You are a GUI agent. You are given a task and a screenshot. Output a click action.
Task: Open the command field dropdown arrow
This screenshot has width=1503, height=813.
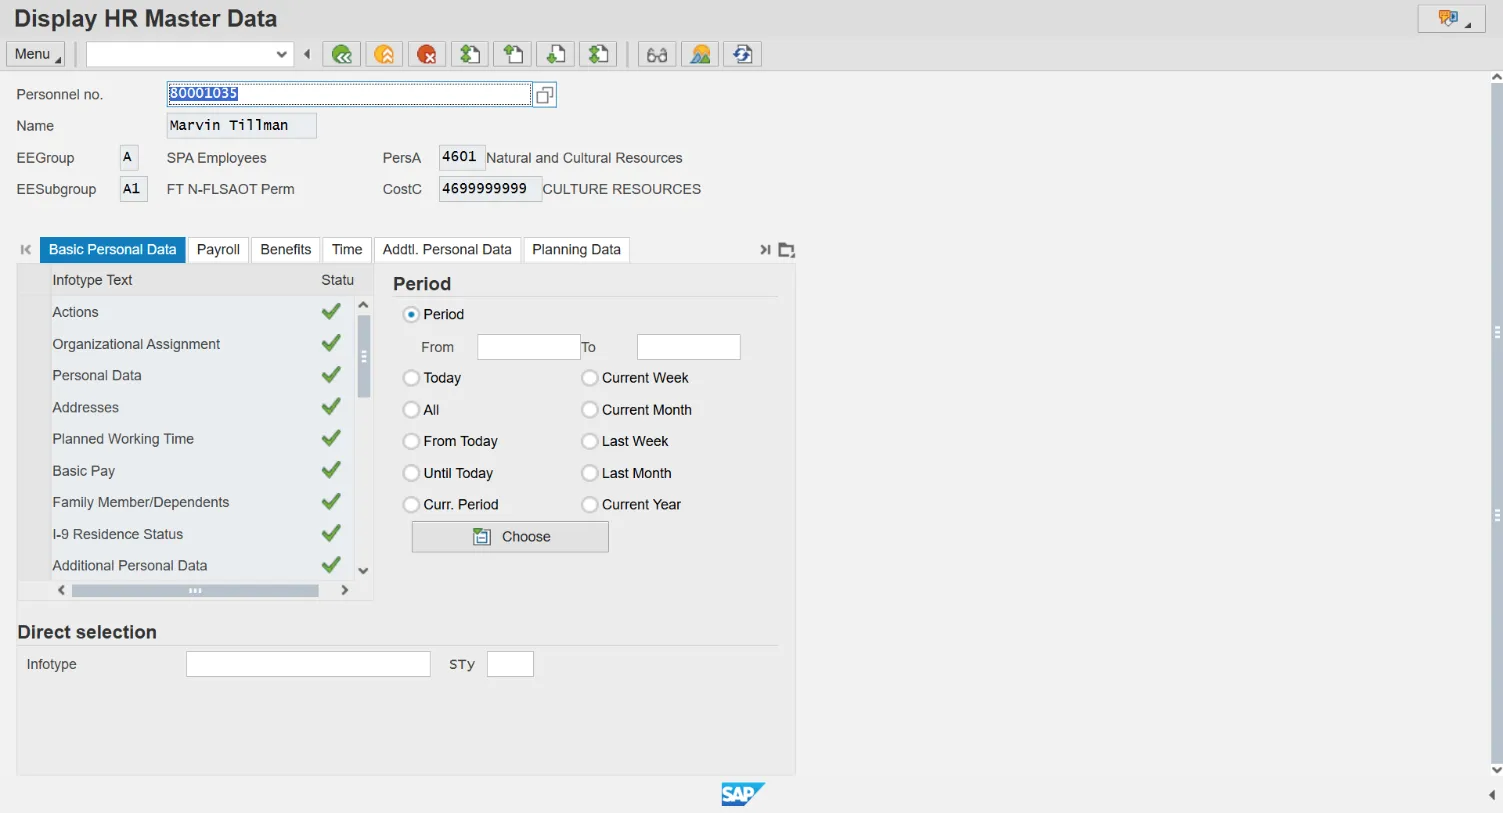click(281, 55)
